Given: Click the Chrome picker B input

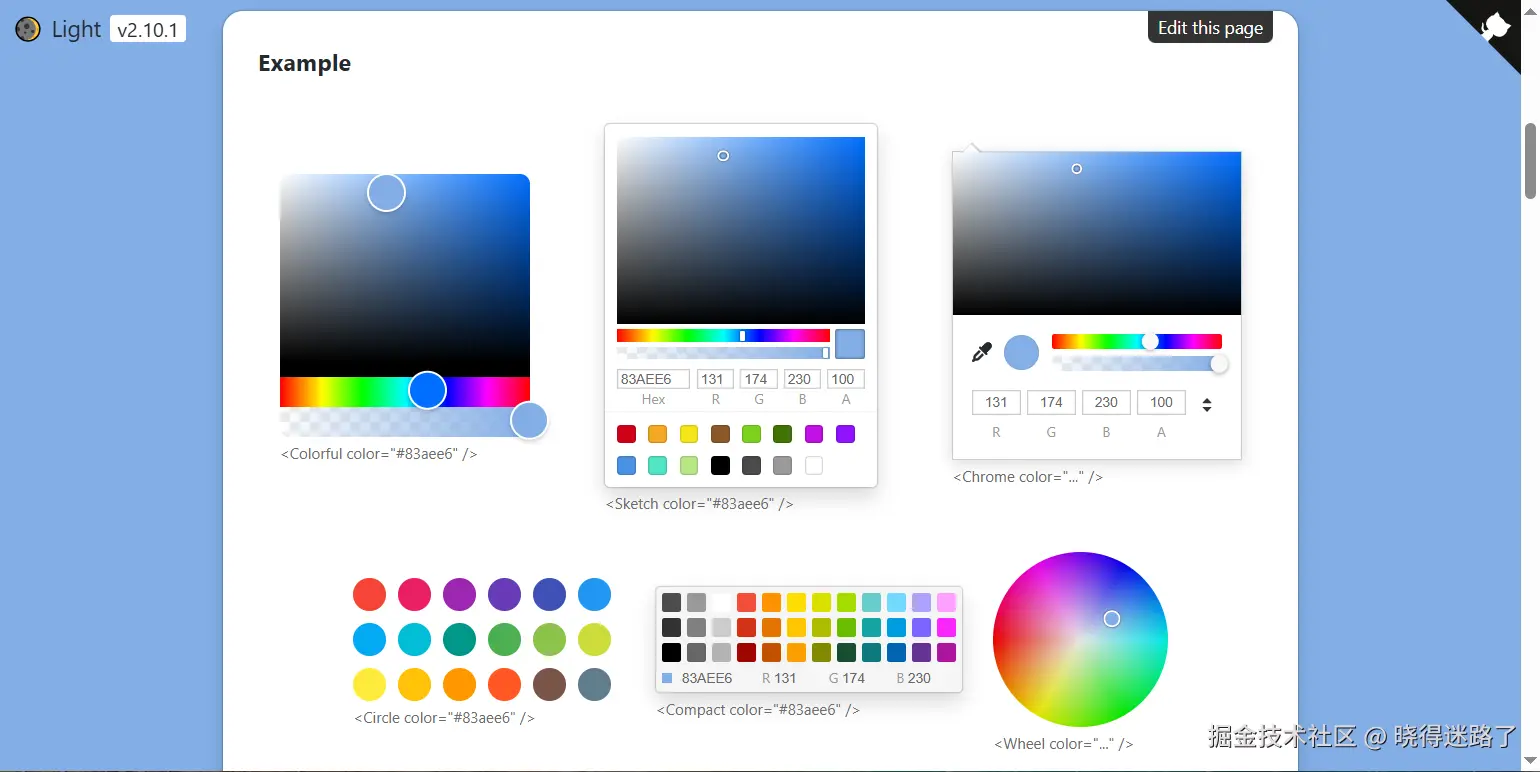Looking at the screenshot, I should [x=1106, y=402].
